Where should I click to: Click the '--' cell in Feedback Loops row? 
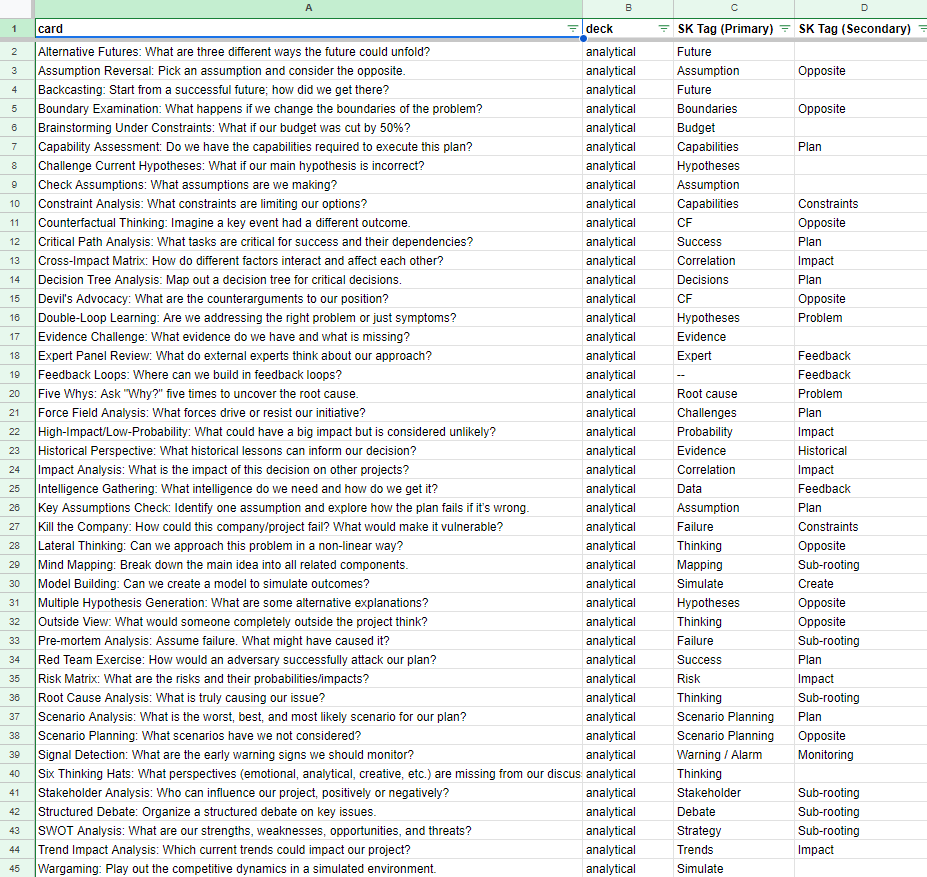pos(734,375)
